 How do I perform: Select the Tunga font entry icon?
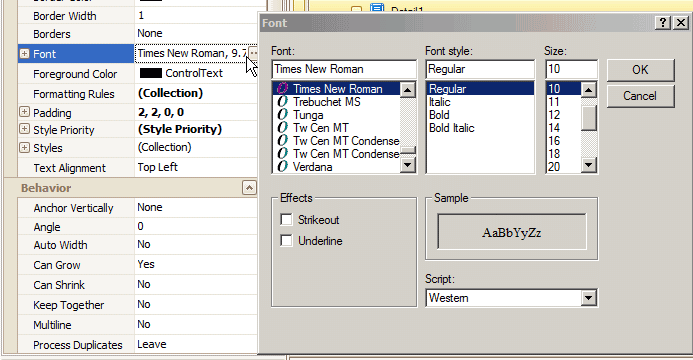(x=282, y=115)
